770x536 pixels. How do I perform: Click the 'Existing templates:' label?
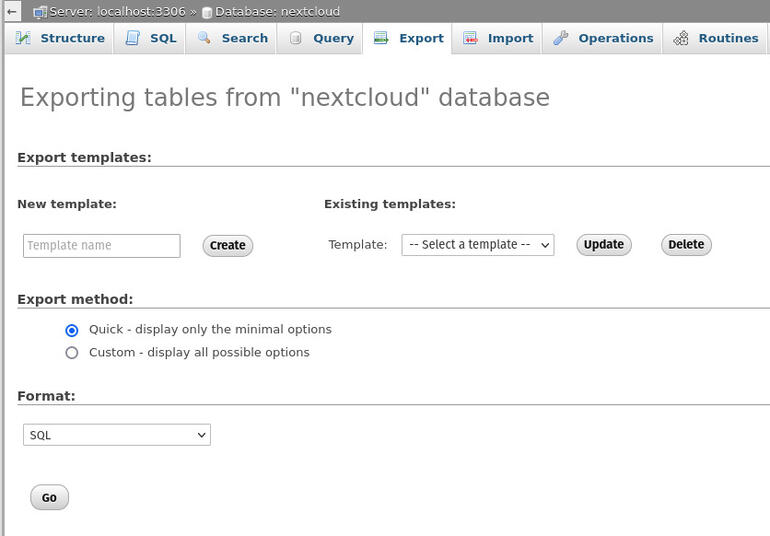390,204
